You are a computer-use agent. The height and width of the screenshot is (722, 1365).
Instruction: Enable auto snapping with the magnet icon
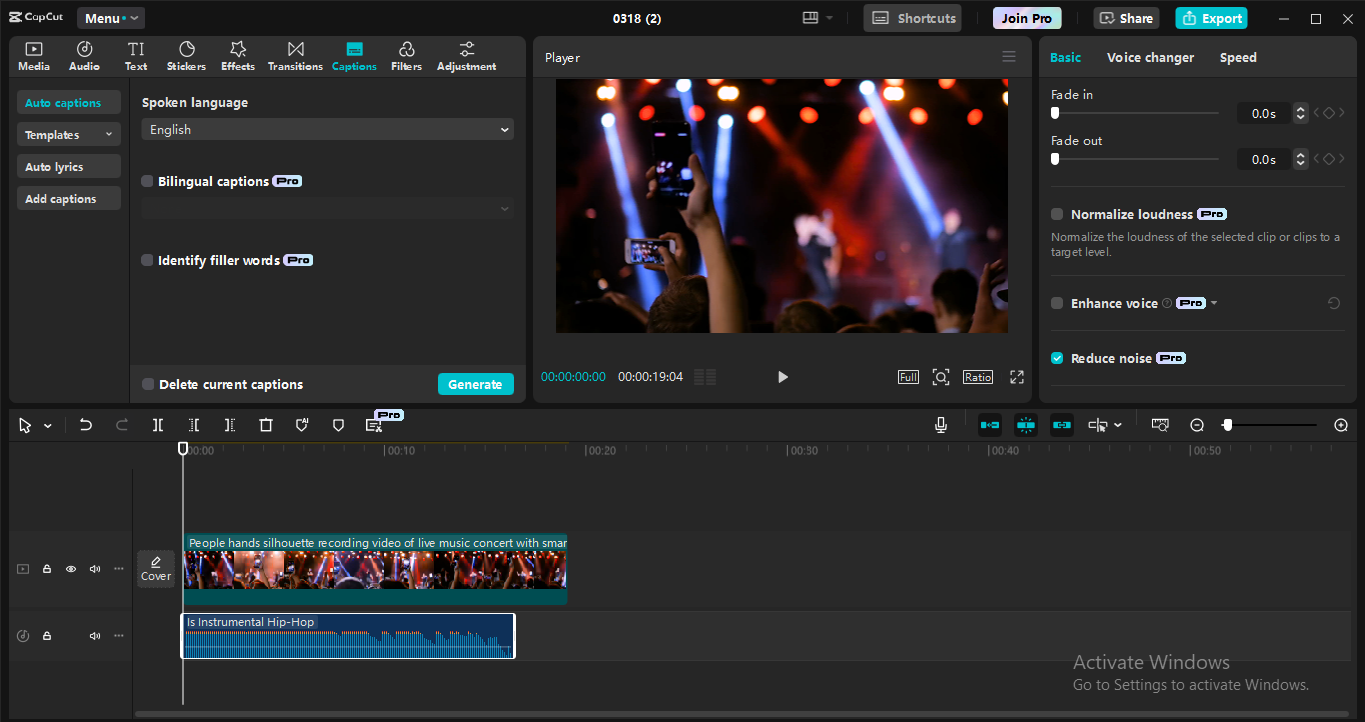1025,425
